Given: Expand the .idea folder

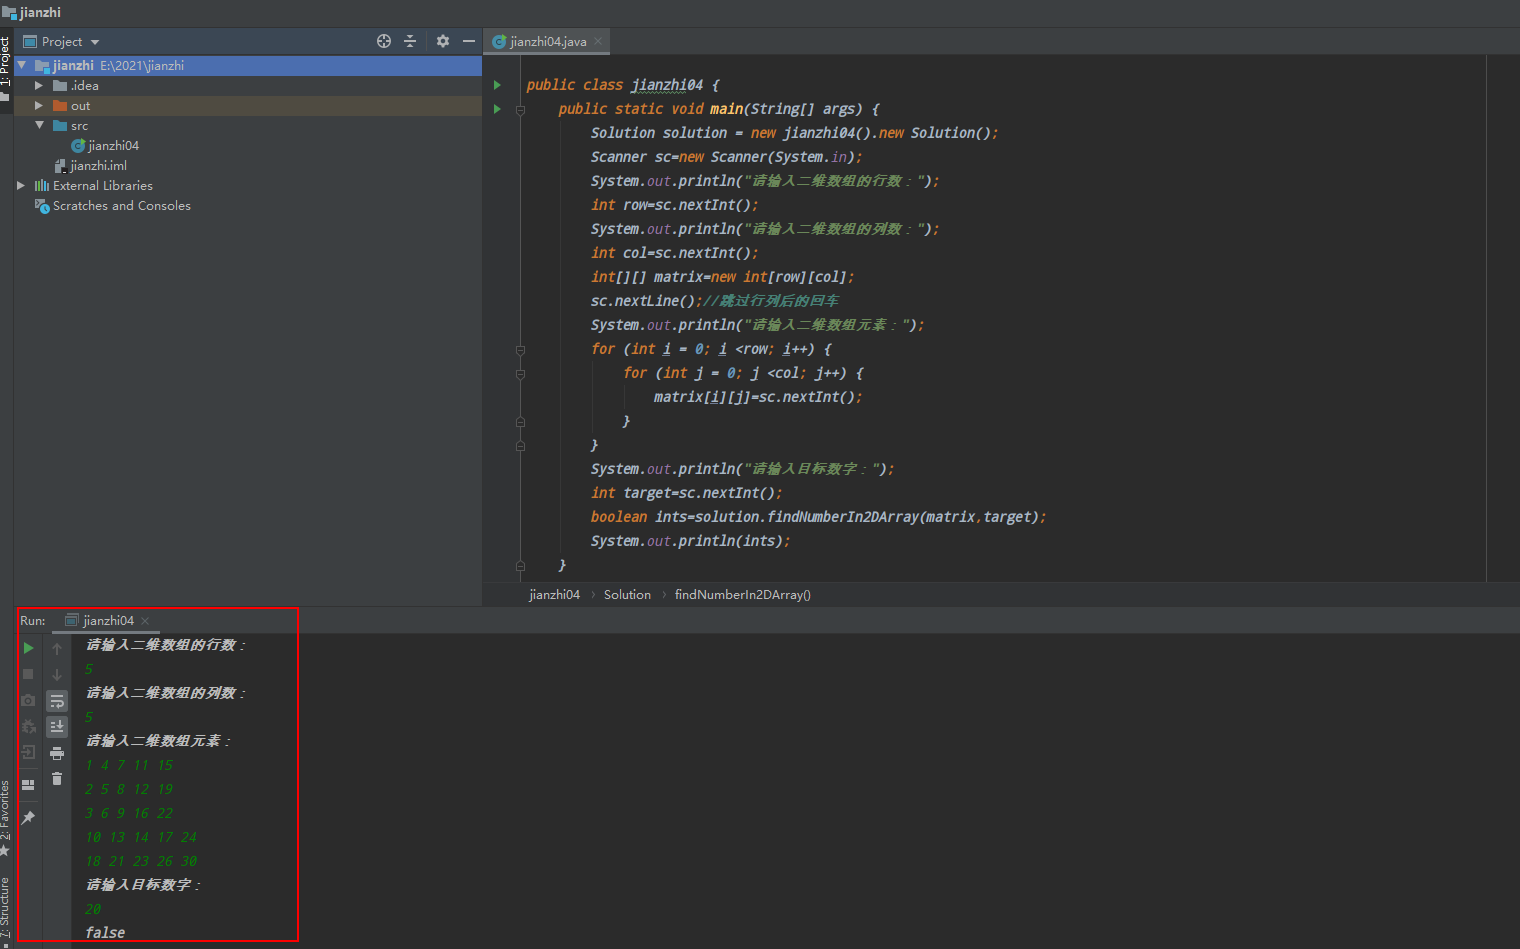Looking at the screenshot, I should pyautogui.click(x=39, y=85).
